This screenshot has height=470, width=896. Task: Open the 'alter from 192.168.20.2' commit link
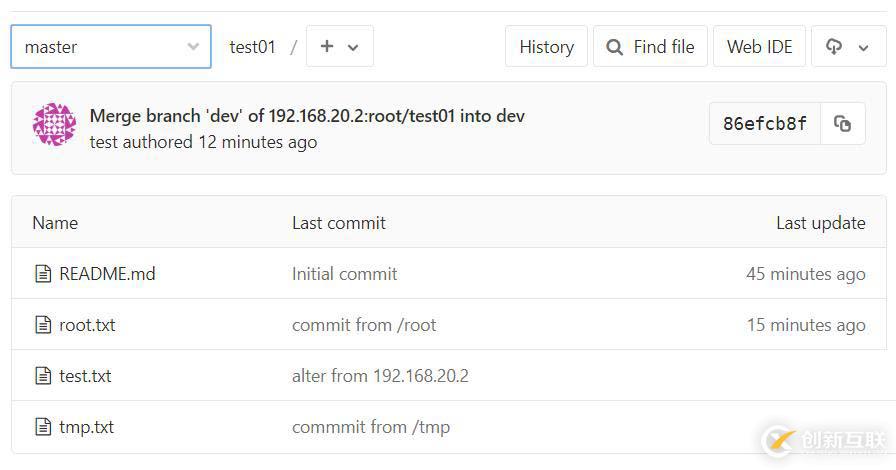pos(380,376)
